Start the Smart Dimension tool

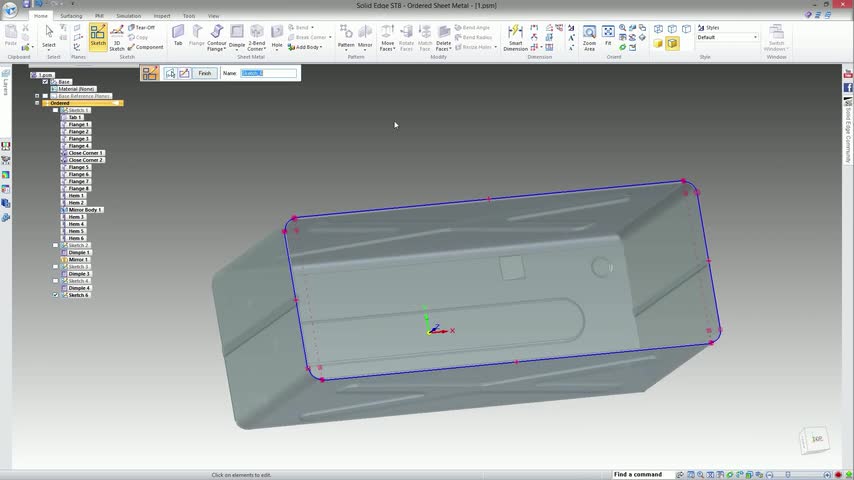515,38
